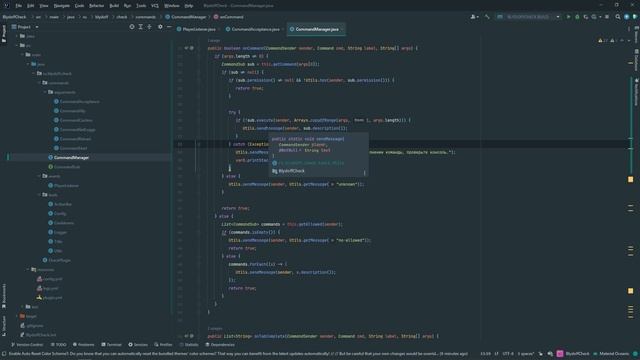Open the Window menu
The height and width of the screenshot is (360, 640).
click(172, 6)
